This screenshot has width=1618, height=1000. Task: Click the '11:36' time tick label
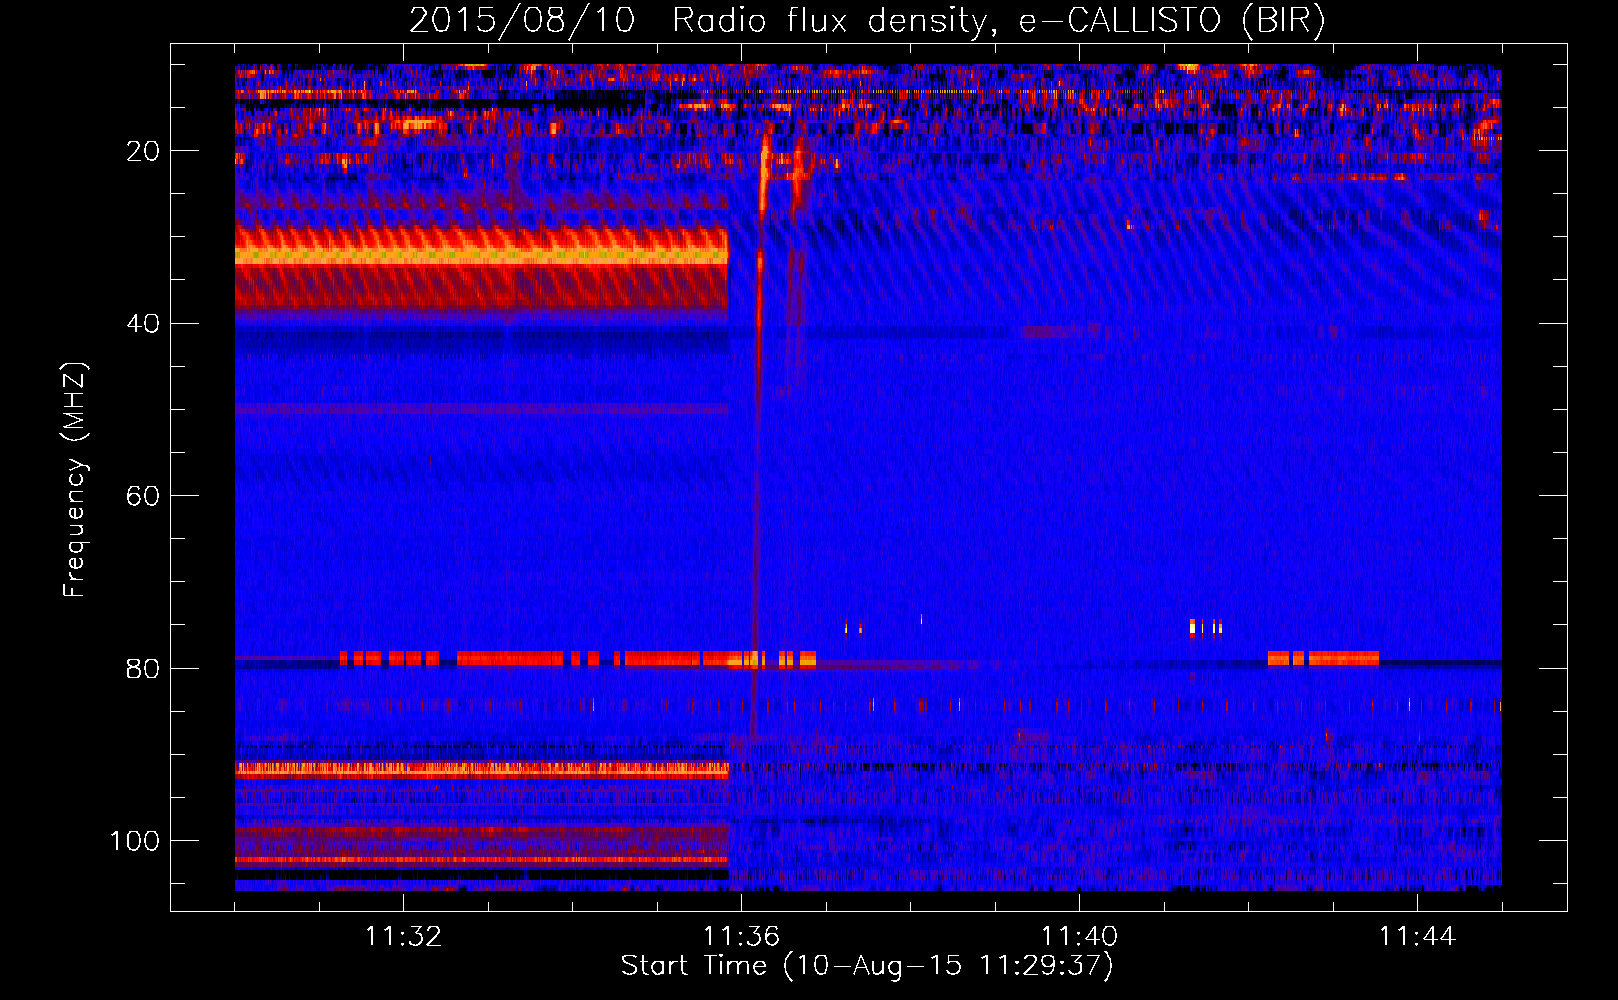pos(741,937)
